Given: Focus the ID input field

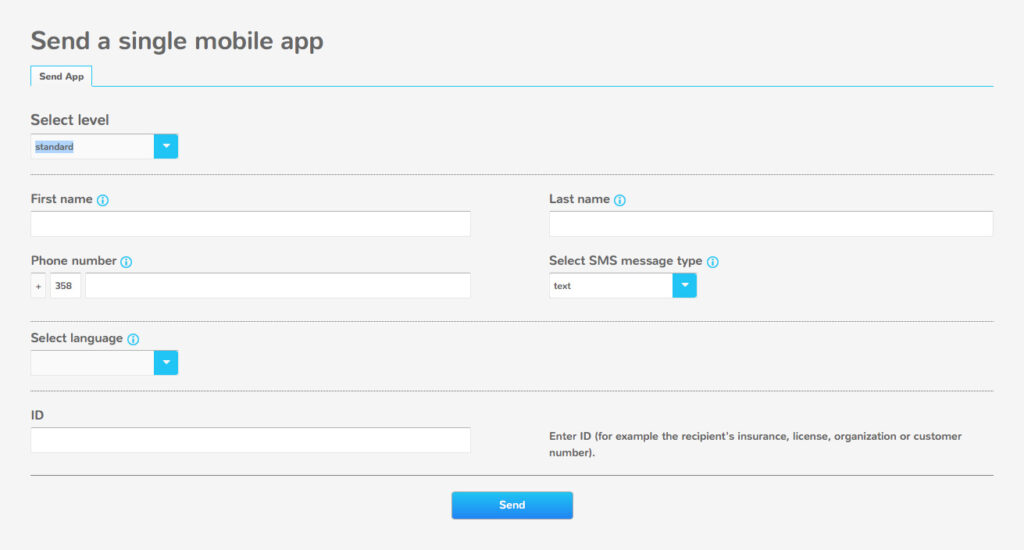Looking at the screenshot, I should (251, 440).
